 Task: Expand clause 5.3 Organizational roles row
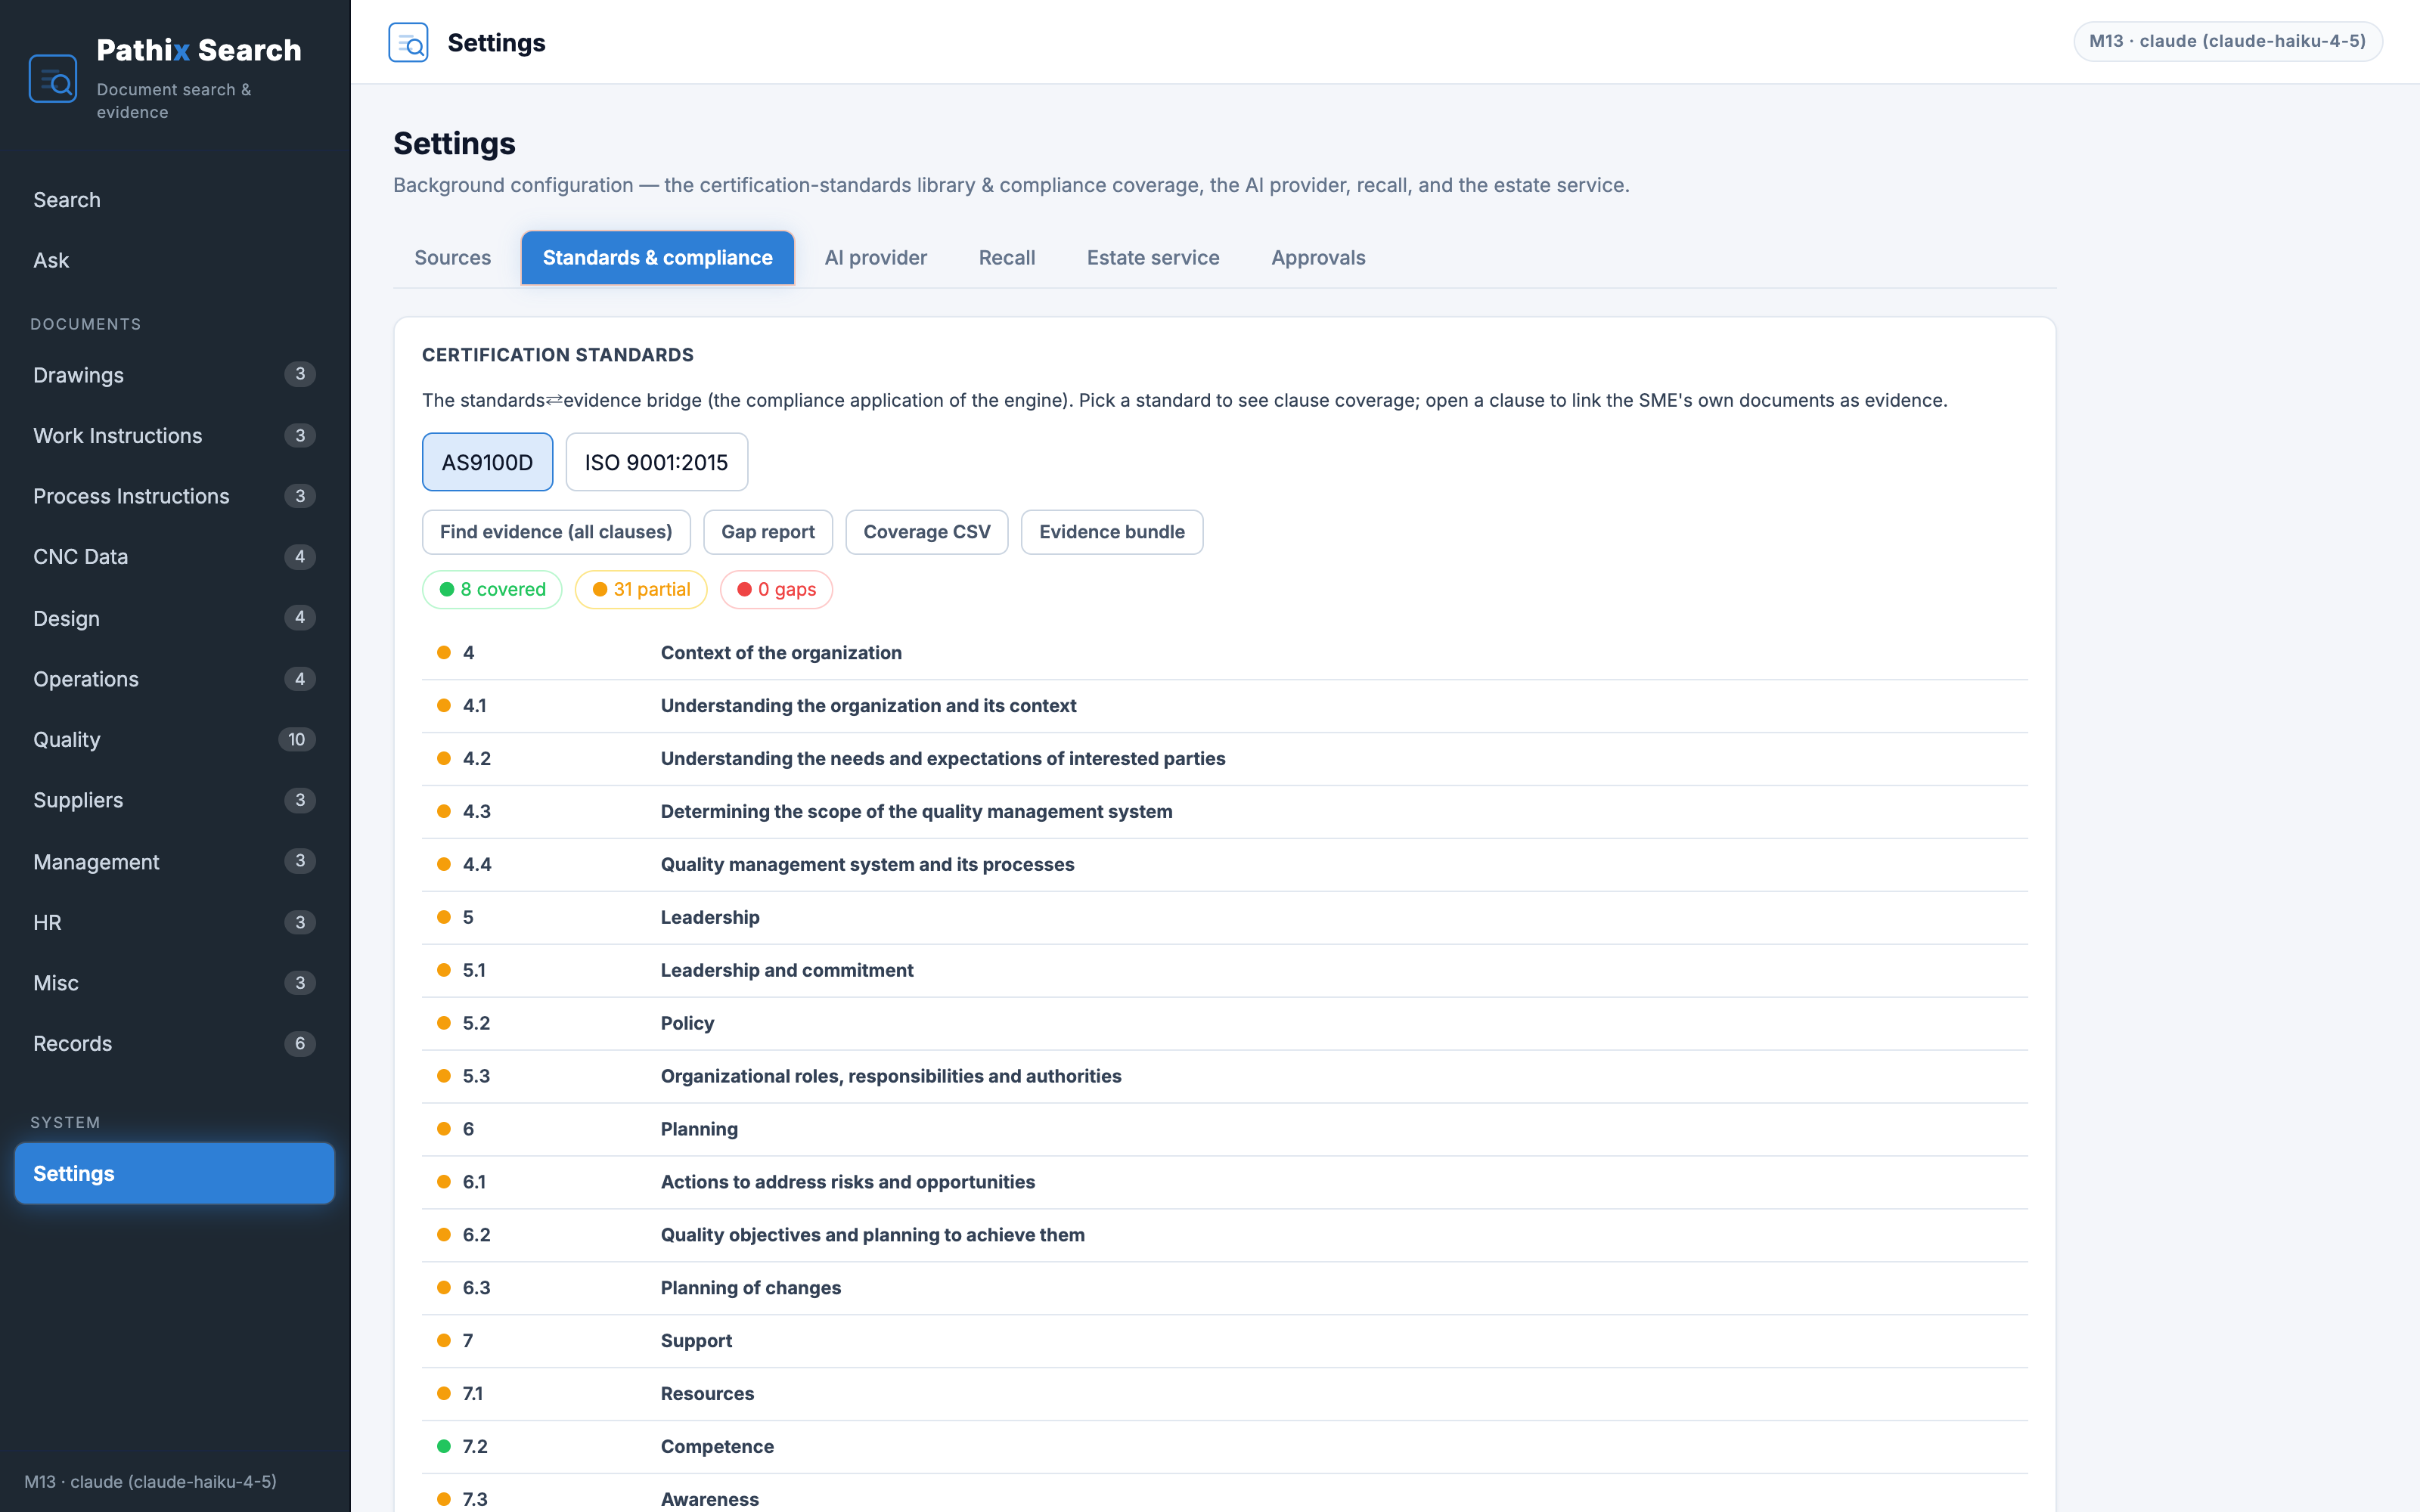pyautogui.click(x=1225, y=1077)
